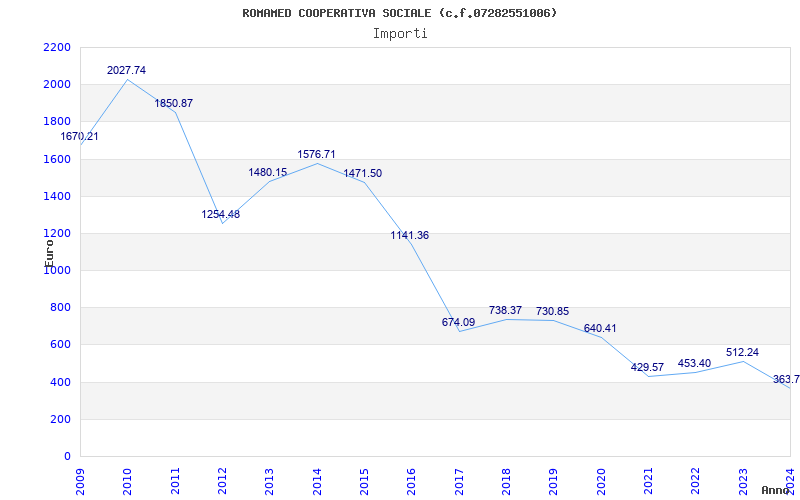Viewport: 800px width, 500px height.
Task: Click the 2200 y-axis tick label
Action: [58, 47]
